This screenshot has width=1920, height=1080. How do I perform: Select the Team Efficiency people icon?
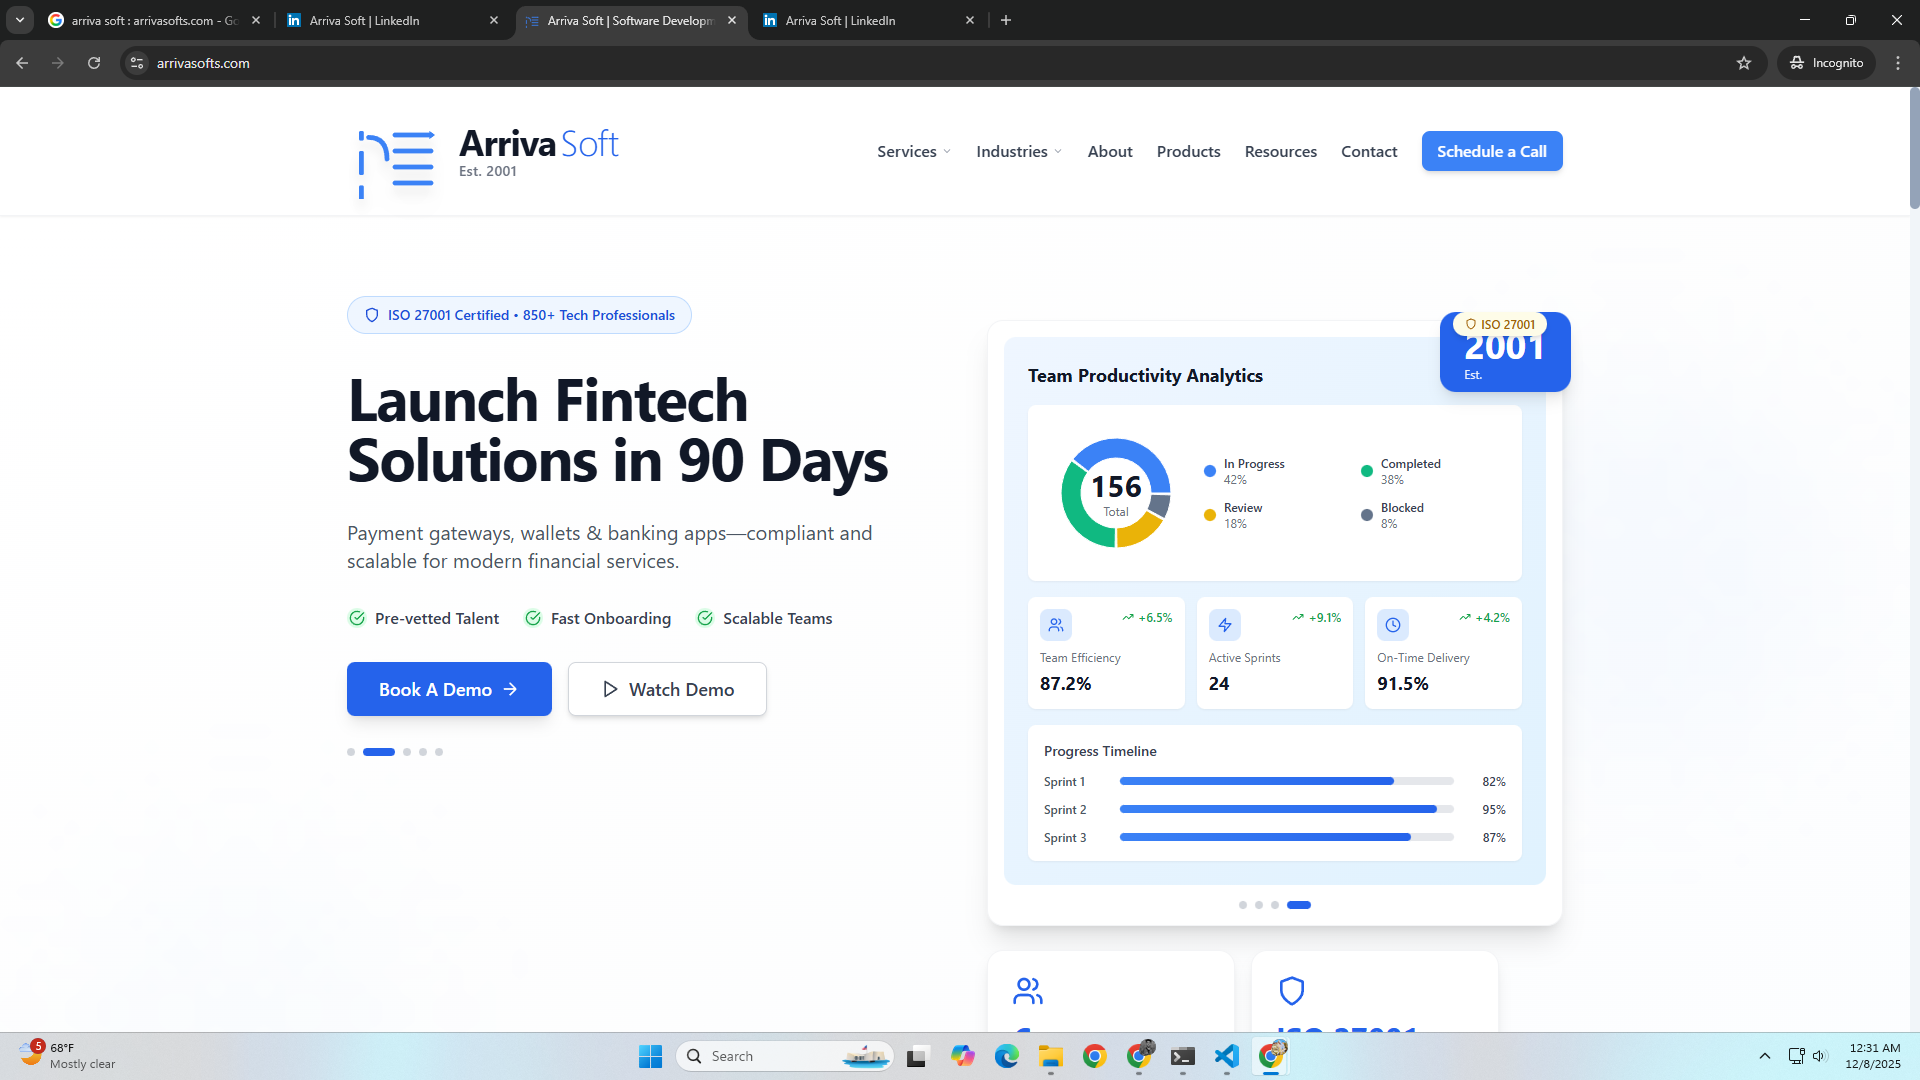click(1057, 625)
